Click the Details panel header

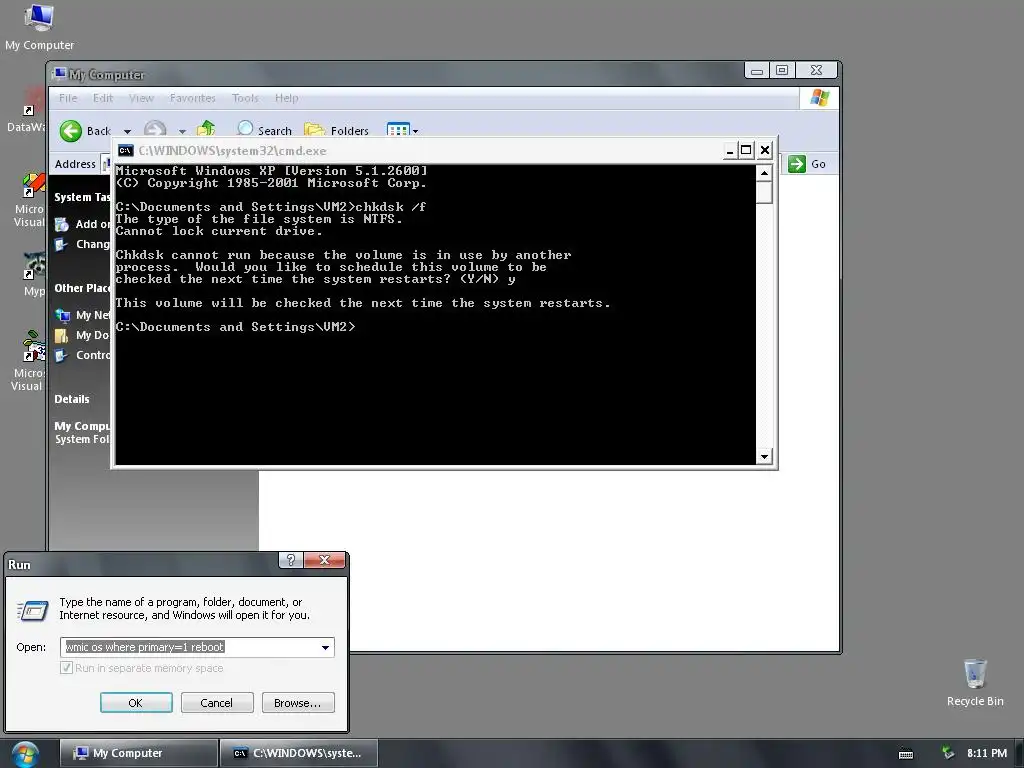tap(72, 399)
